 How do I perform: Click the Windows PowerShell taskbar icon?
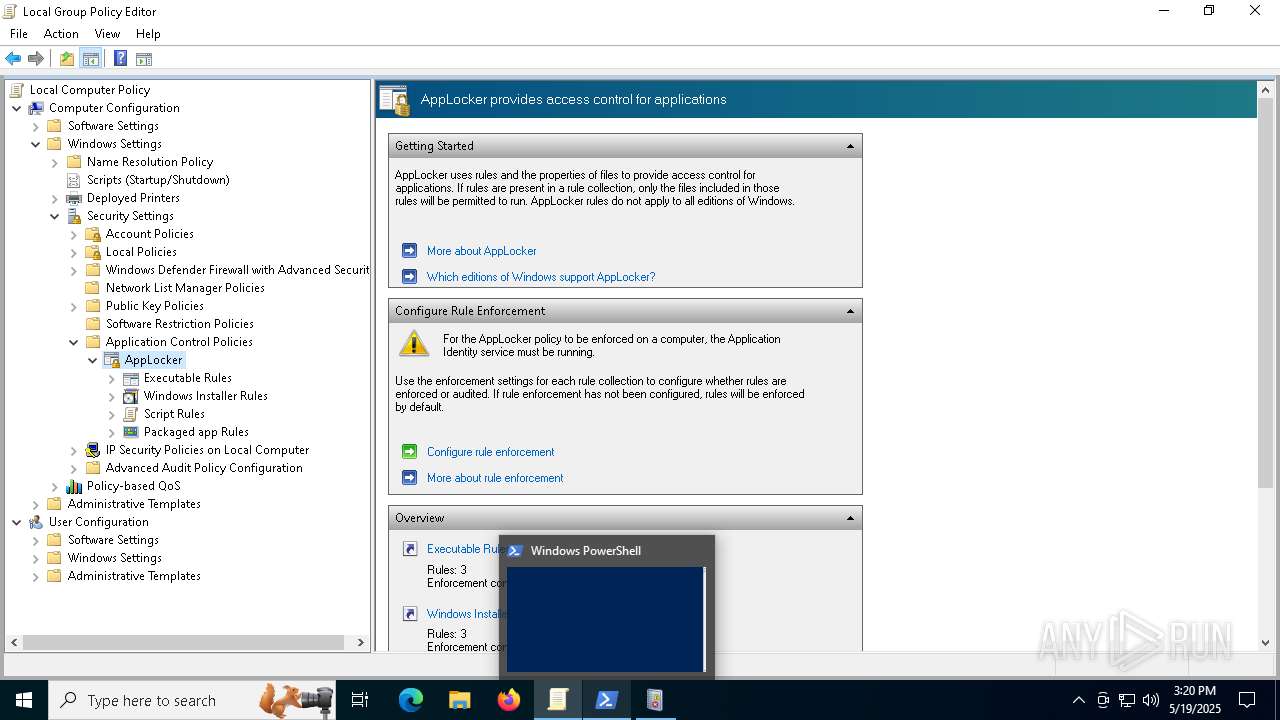[606, 700]
